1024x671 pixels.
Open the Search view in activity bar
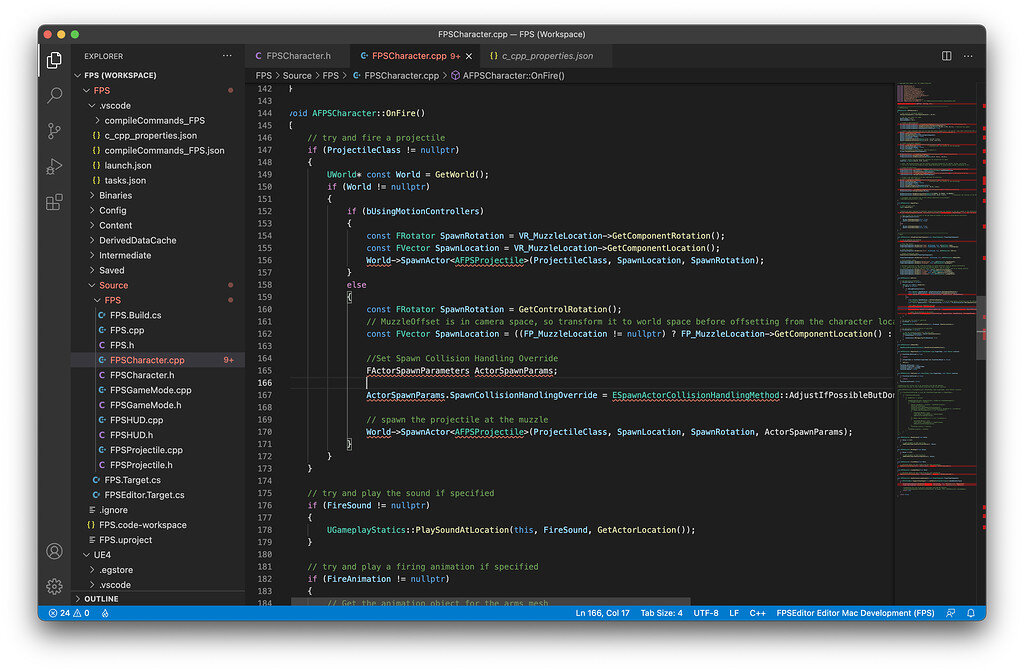pyautogui.click(x=55, y=96)
